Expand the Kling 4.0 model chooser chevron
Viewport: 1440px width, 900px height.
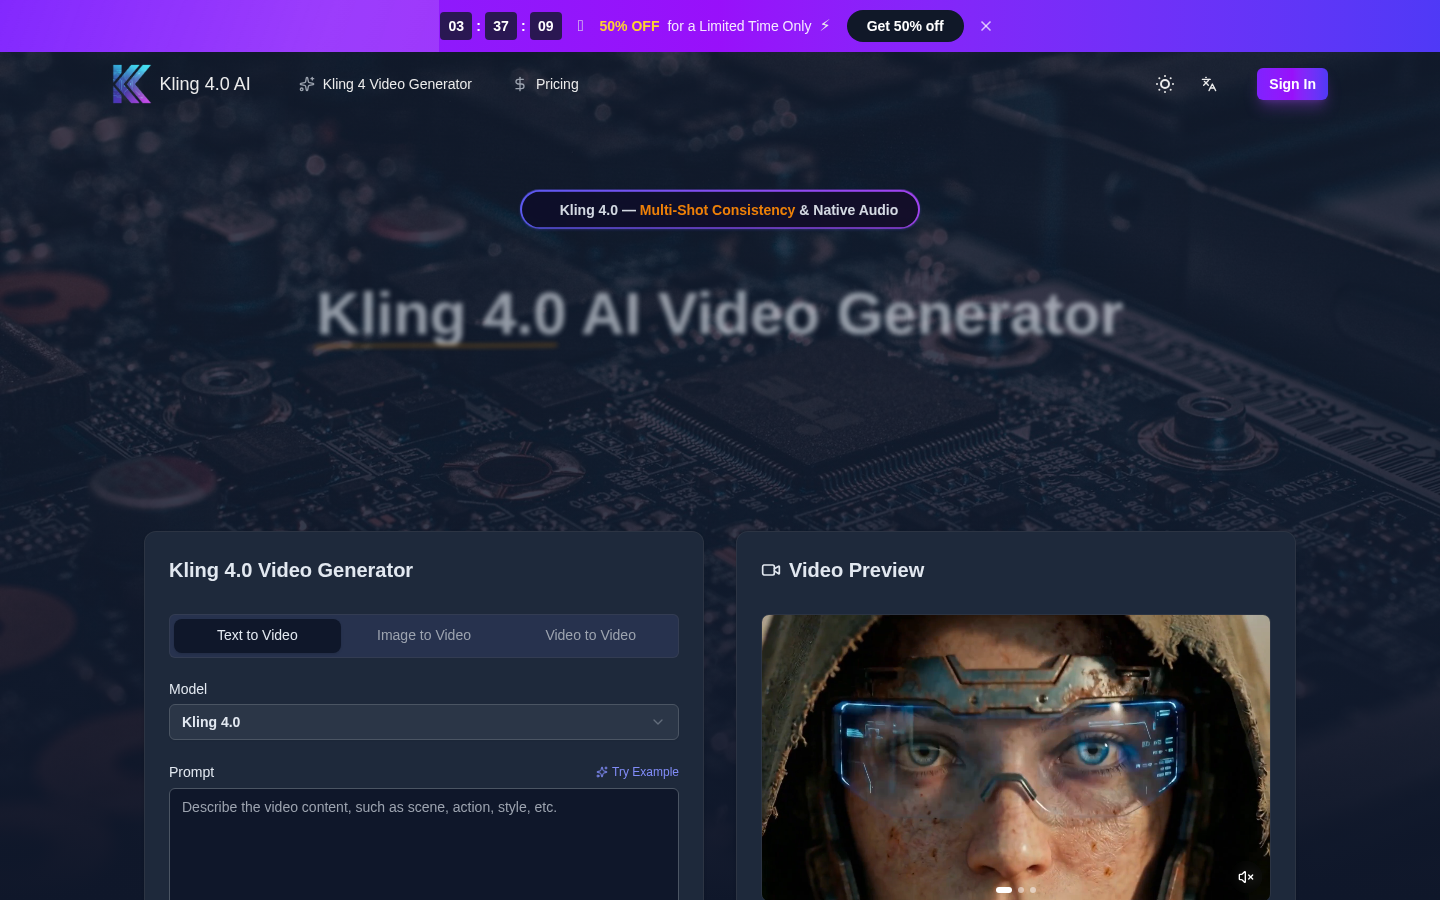658,722
